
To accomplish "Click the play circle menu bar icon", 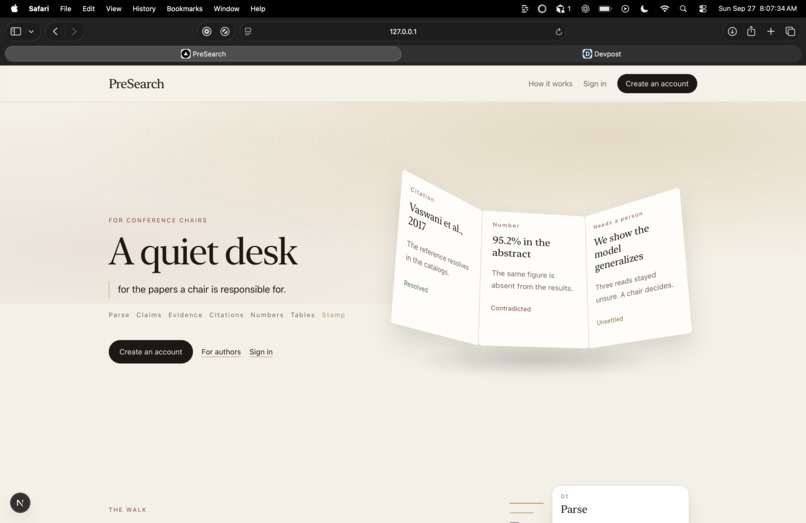I will click(625, 8).
